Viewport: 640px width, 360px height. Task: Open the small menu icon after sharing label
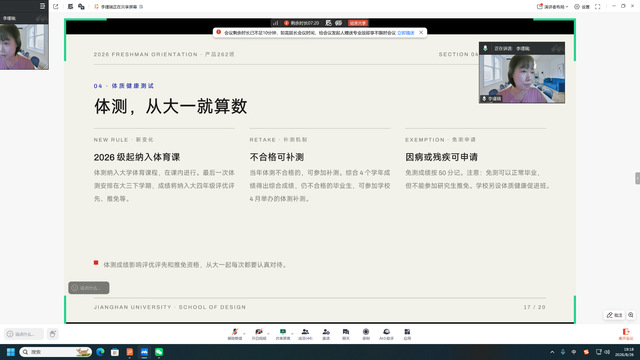pos(141,7)
